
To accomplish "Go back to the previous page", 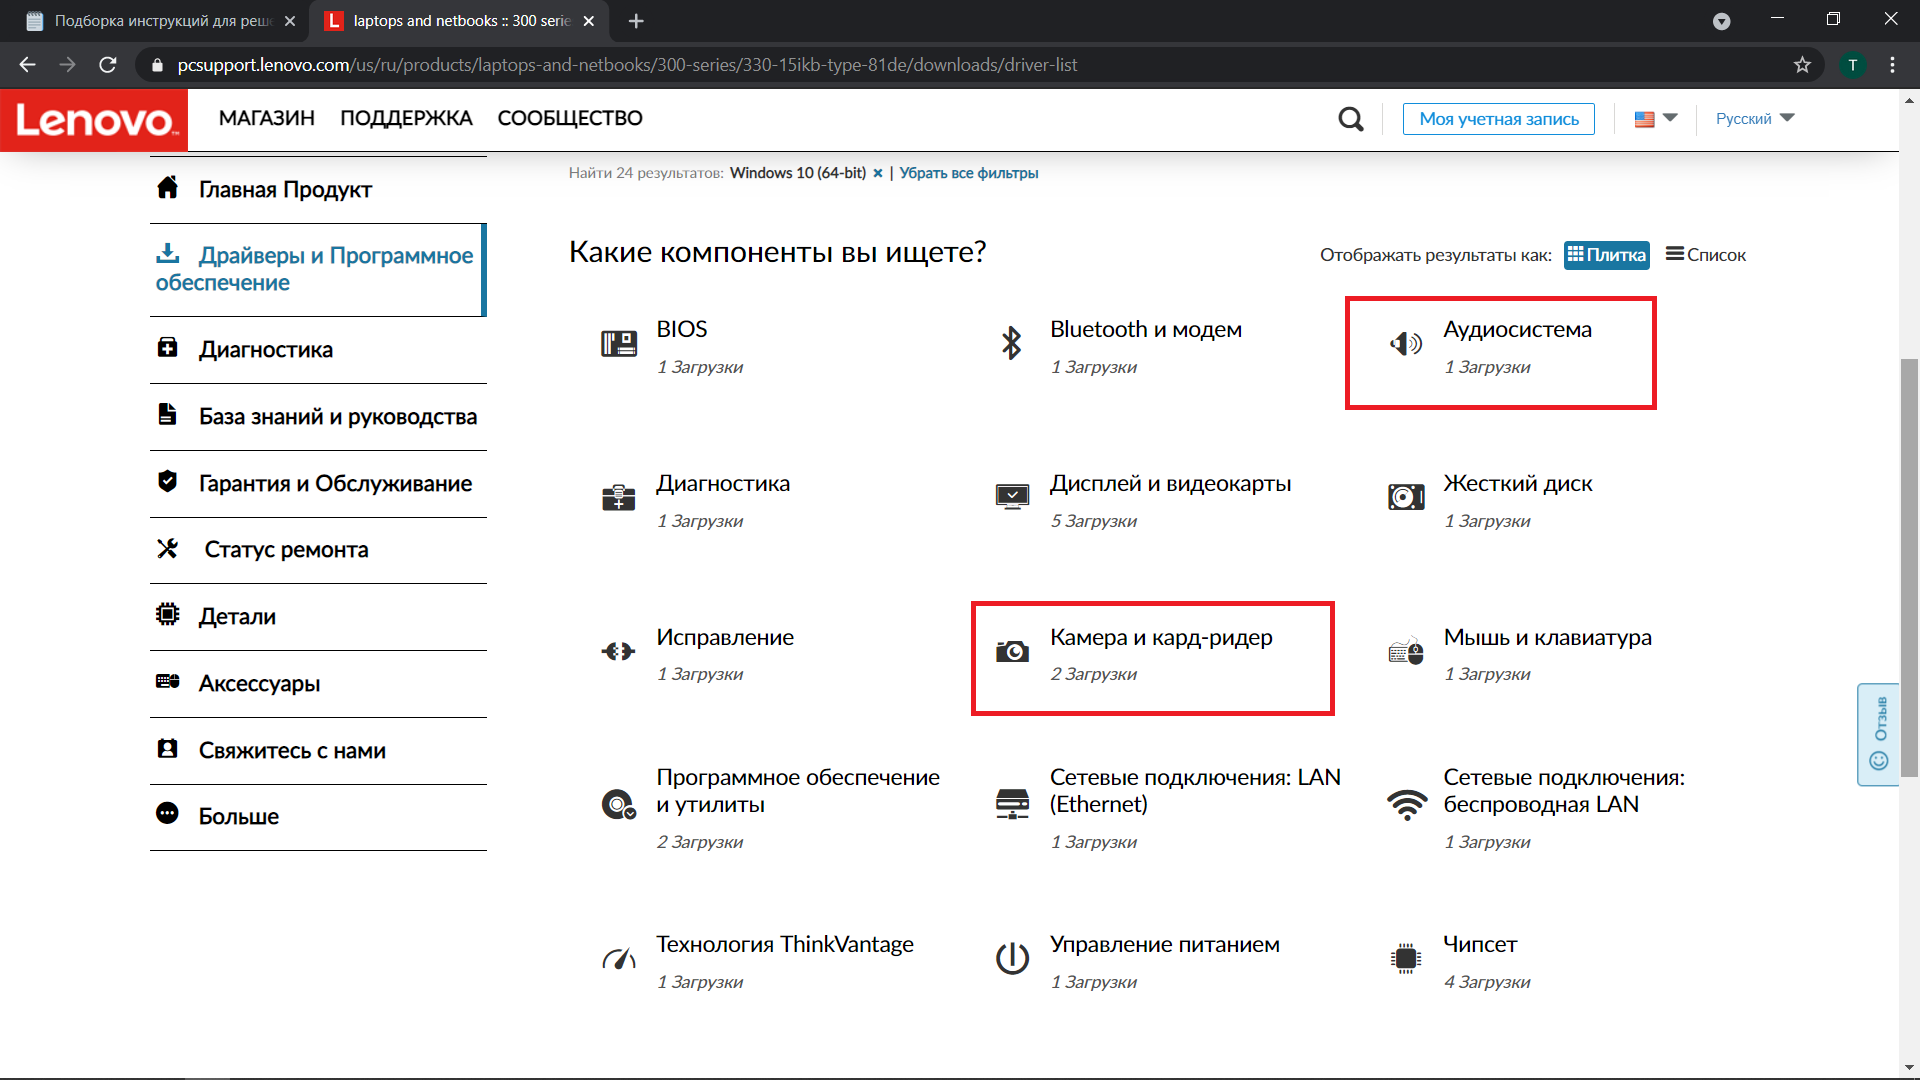I will pos(27,65).
